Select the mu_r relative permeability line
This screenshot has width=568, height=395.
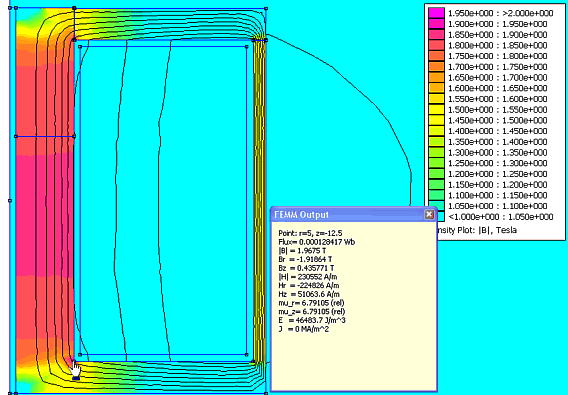tap(311, 303)
